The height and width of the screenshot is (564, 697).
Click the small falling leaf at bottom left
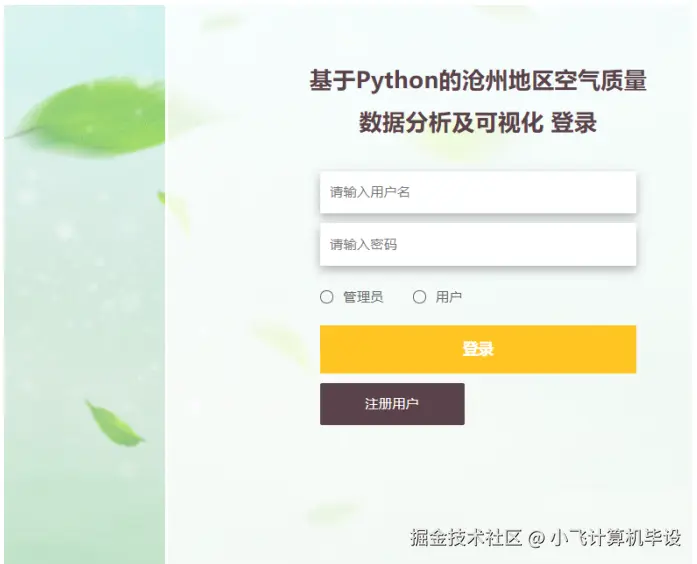coord(115,423)
